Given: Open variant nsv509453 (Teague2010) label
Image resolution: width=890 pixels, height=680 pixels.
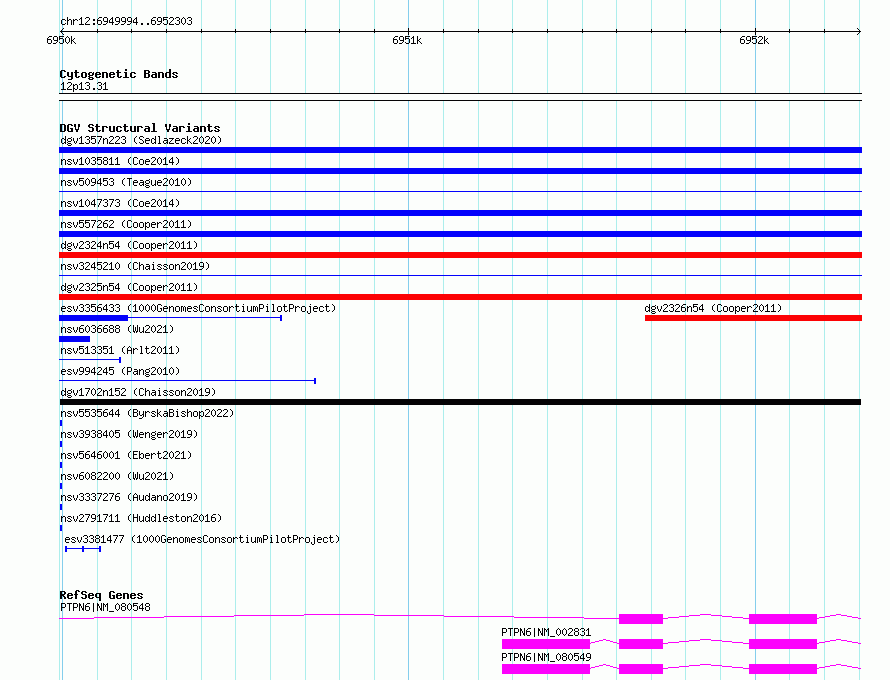Looking at the screenshot, I should (x=126, y=182).
